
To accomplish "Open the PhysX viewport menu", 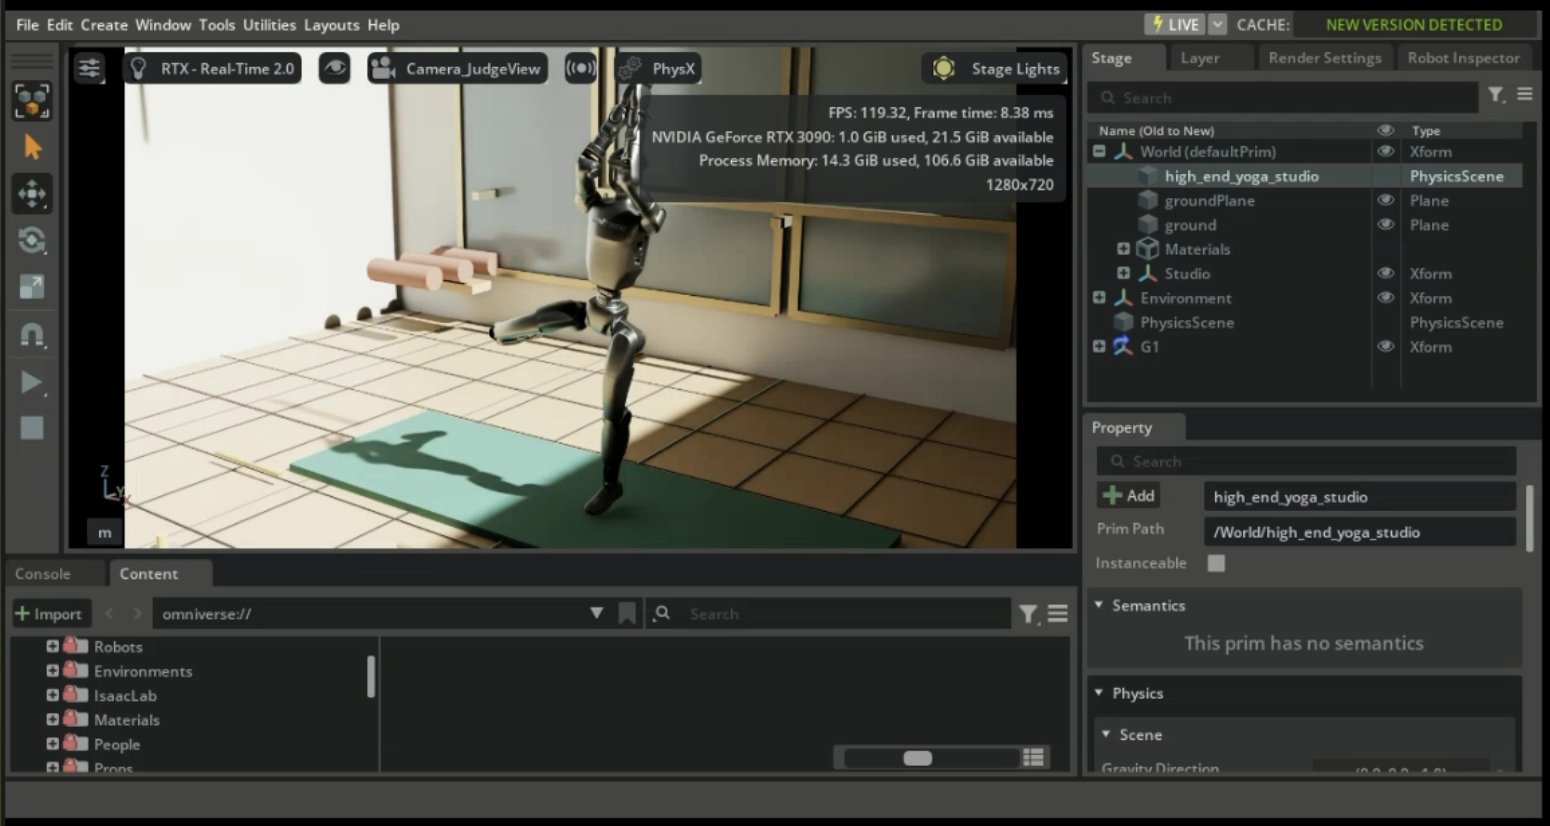I will click(x=658, y=68).
